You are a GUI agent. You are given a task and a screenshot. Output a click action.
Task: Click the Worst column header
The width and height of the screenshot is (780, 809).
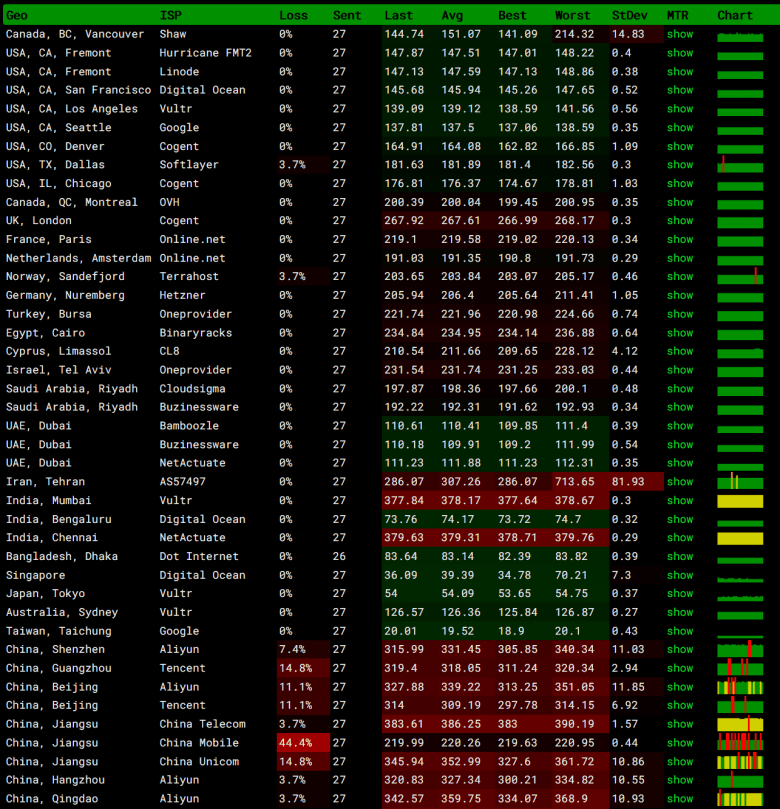tap(573, 15)
